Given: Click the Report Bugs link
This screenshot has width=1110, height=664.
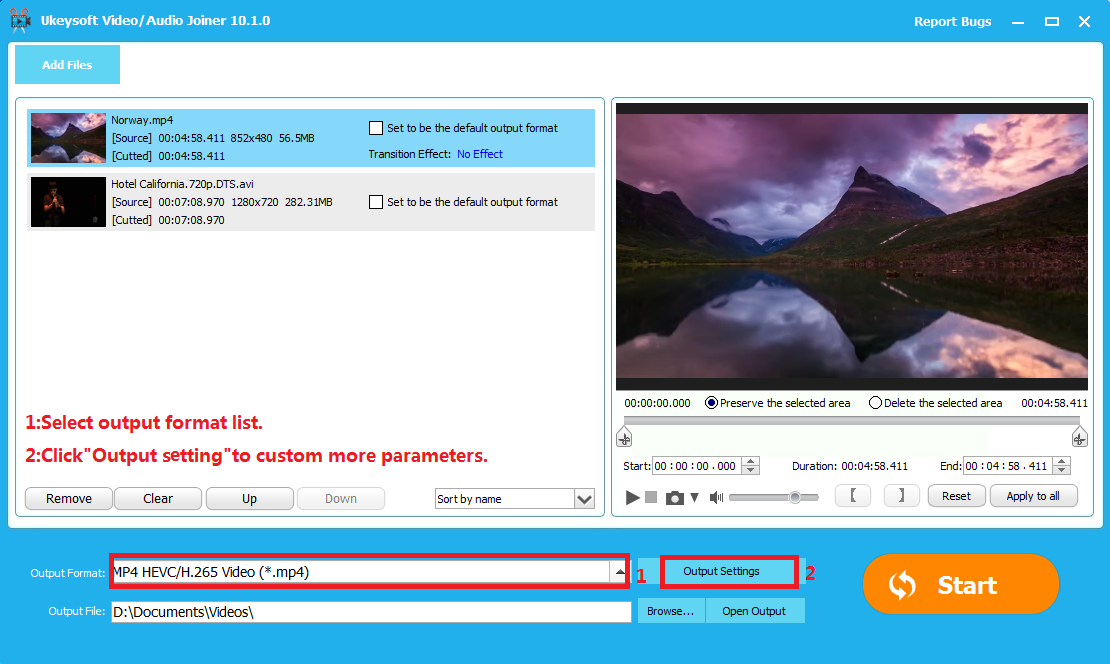Looking at the screenshot, I should pos(952,21).
